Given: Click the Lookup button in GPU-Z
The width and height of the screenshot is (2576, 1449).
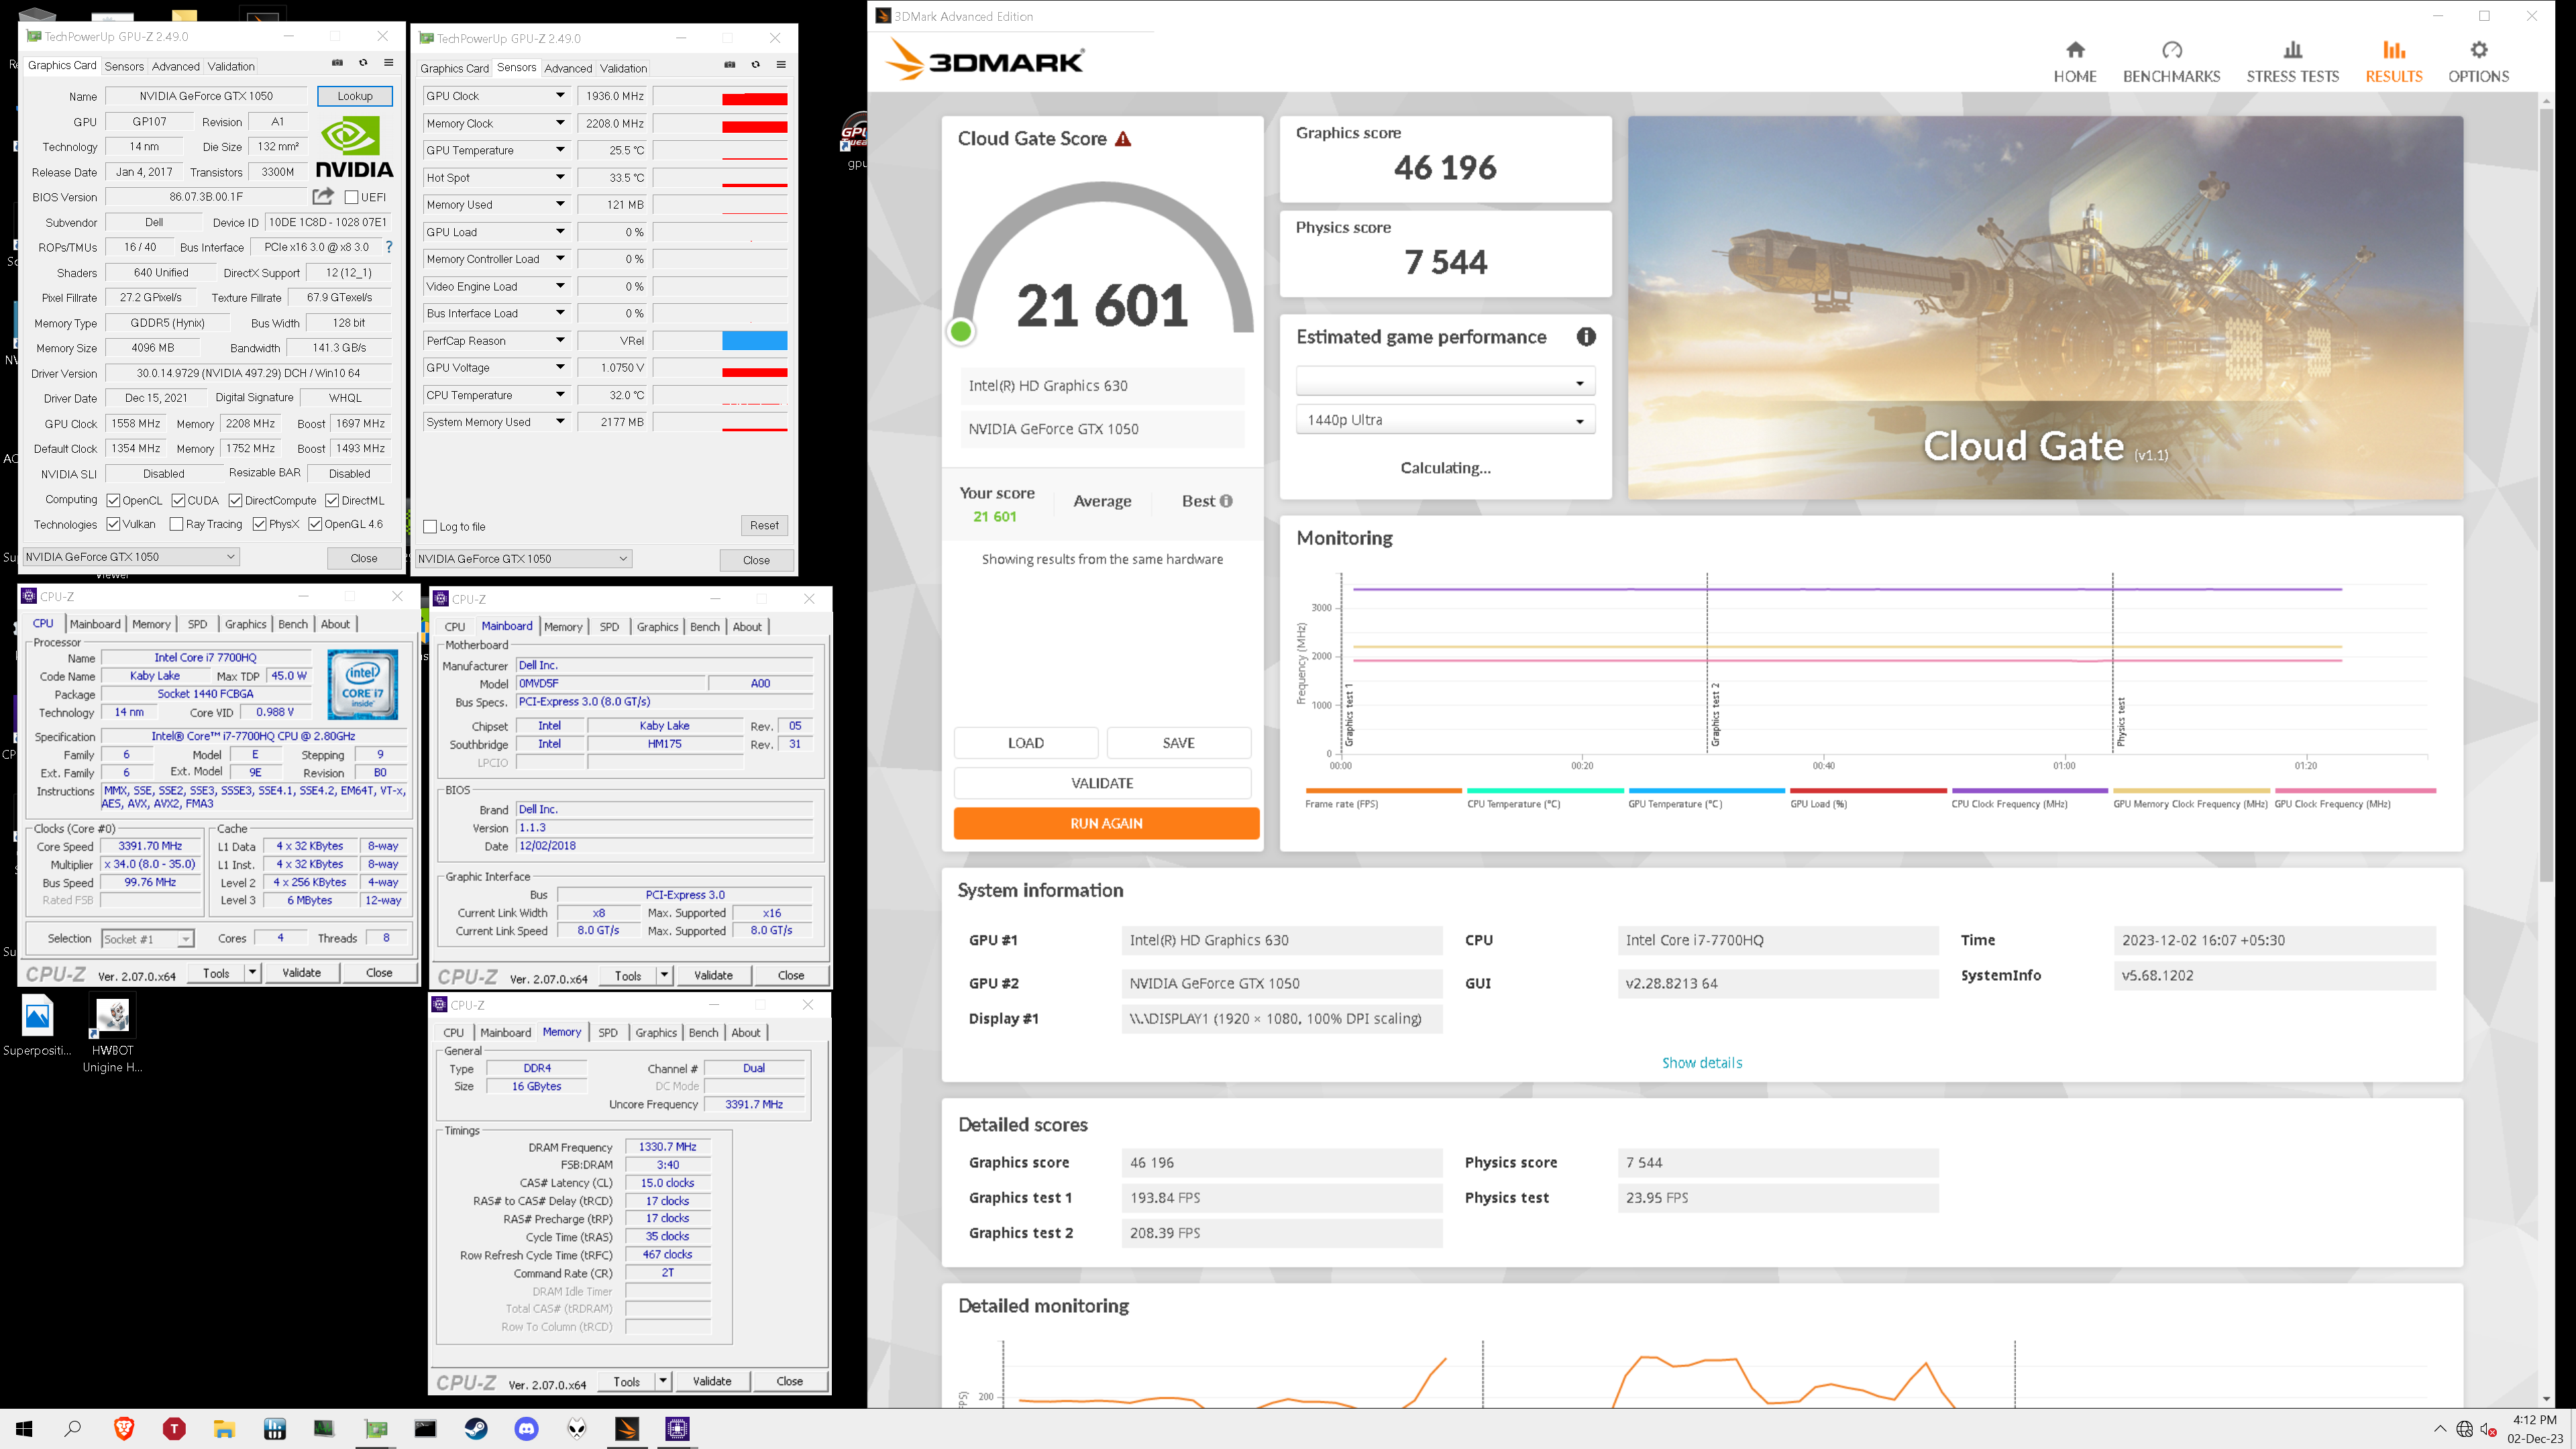Looking at the screenshot, I should point(355,96).
